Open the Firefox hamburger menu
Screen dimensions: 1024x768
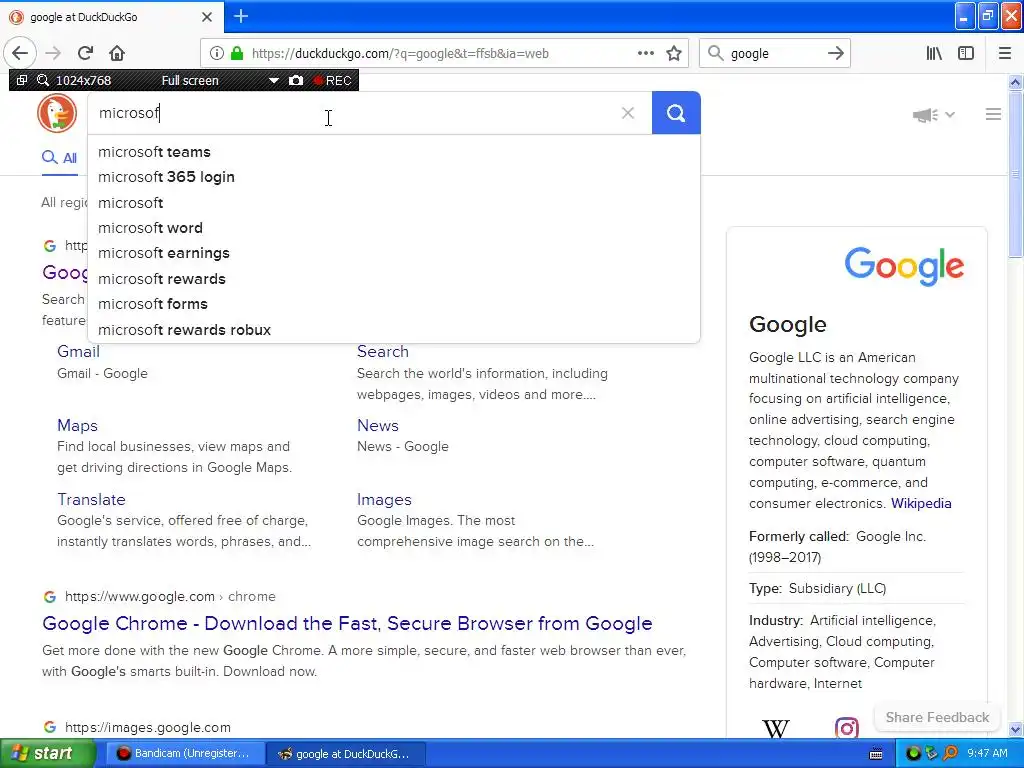pos(1005,54)
